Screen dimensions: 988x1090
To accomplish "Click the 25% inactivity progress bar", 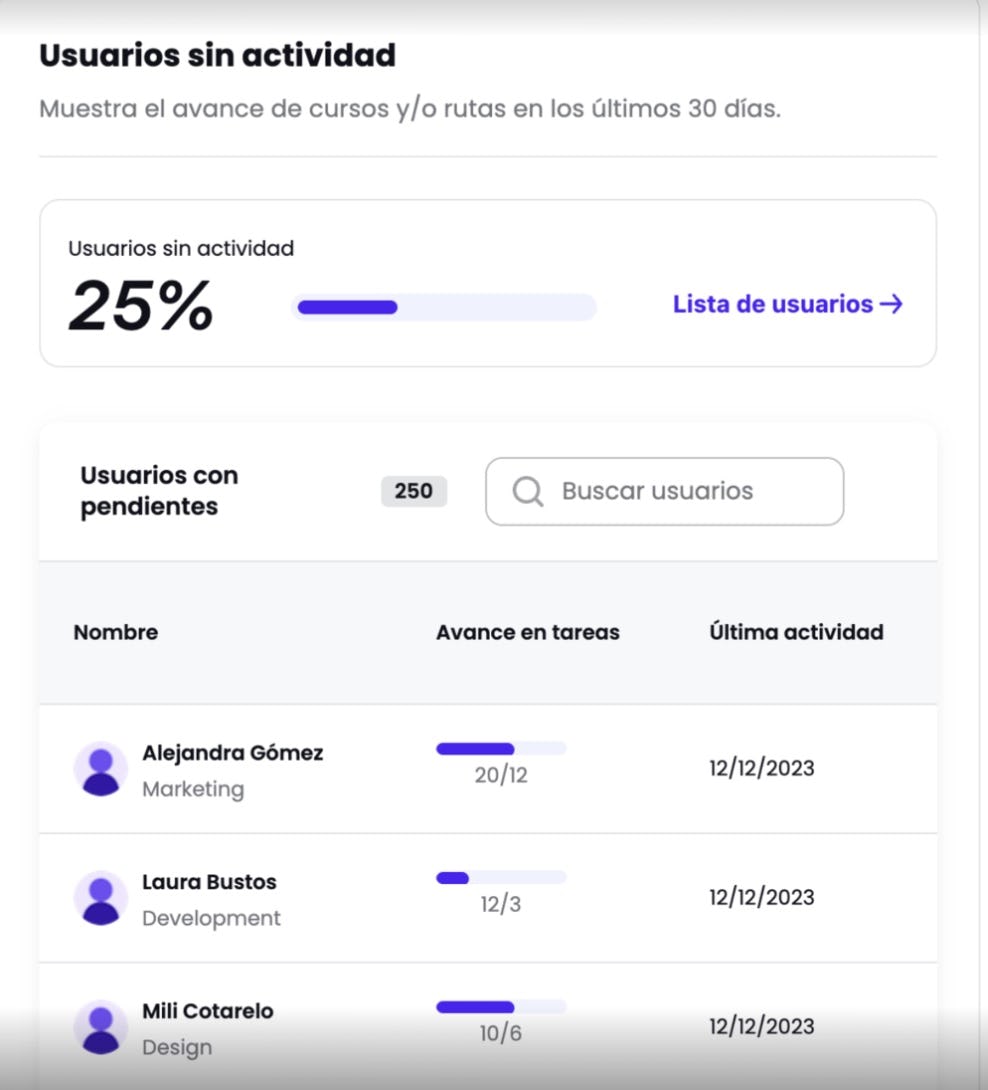I will coord(444,306).
